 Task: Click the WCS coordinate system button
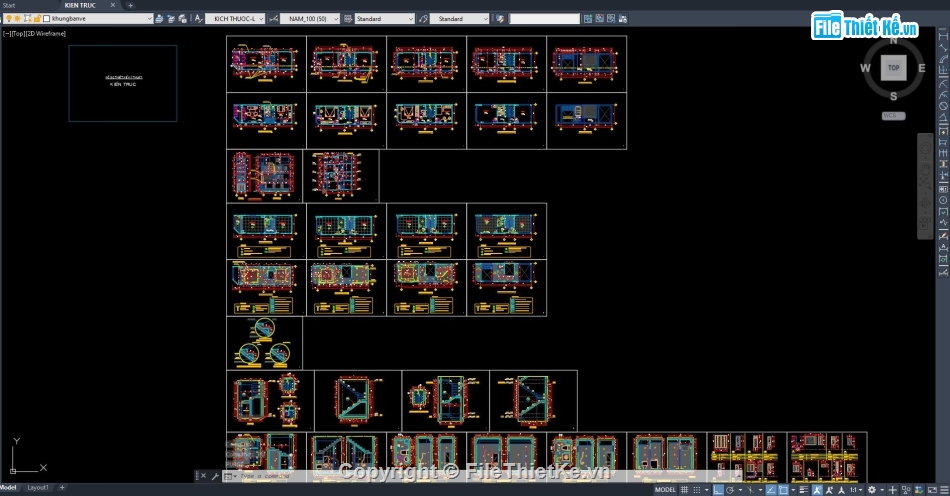[892, 116]
